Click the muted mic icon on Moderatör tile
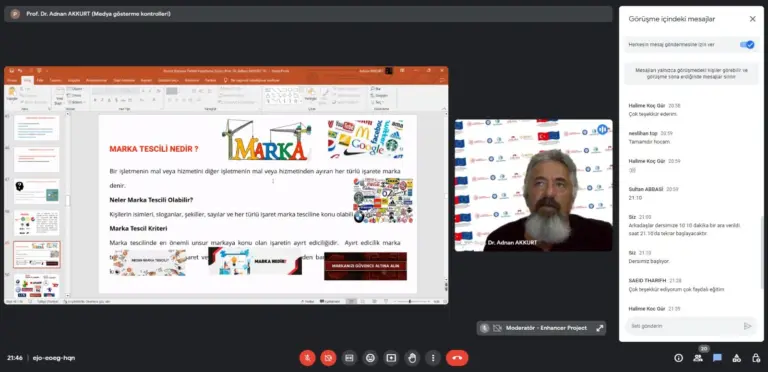 pyautogui.click(x=485, y=328)
